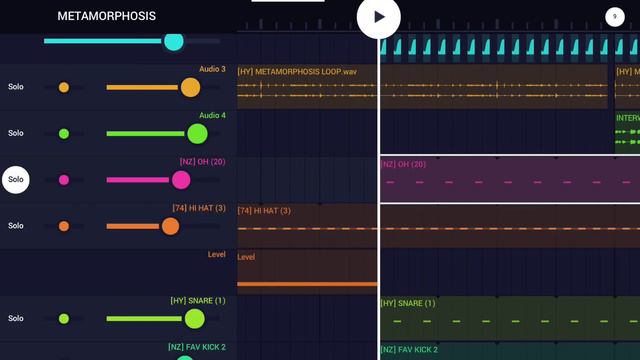Click the [NZ] OH (20) pink volume knob
640x360 pixels.
pyautogui.click(x=181, y=180)
